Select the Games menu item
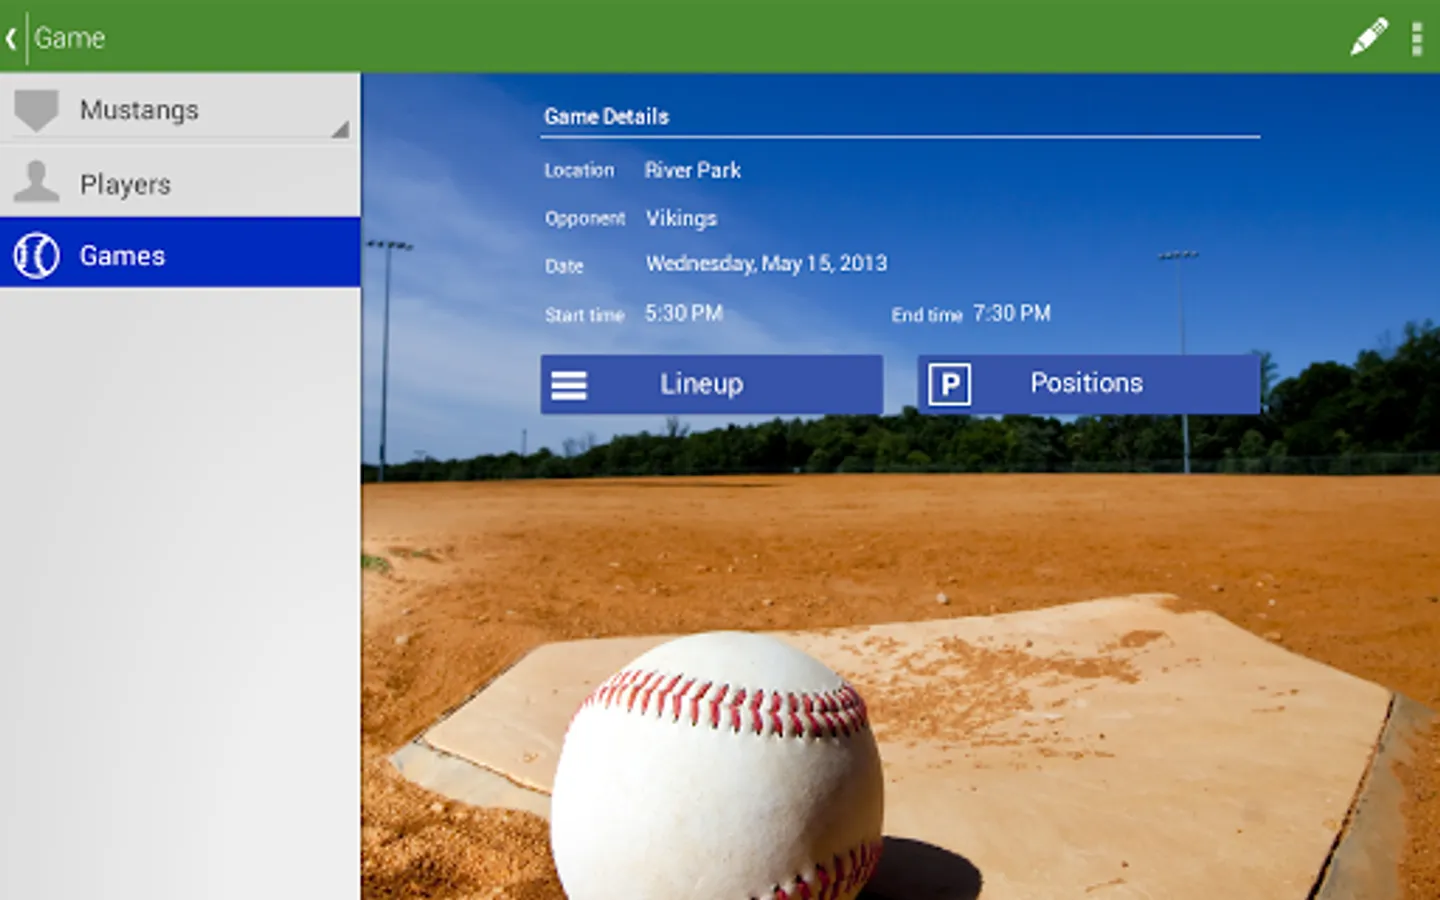Viewport: 1440px width, 900px height. point(180,253)
